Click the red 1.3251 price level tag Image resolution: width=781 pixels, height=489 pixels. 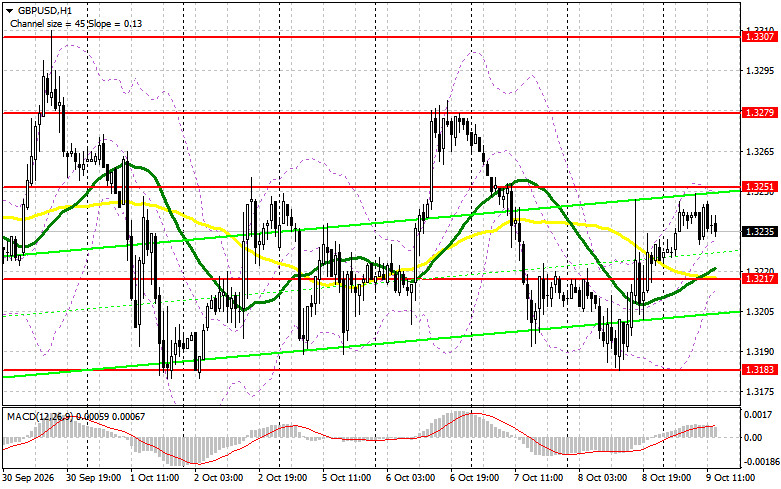pos(759,187)
